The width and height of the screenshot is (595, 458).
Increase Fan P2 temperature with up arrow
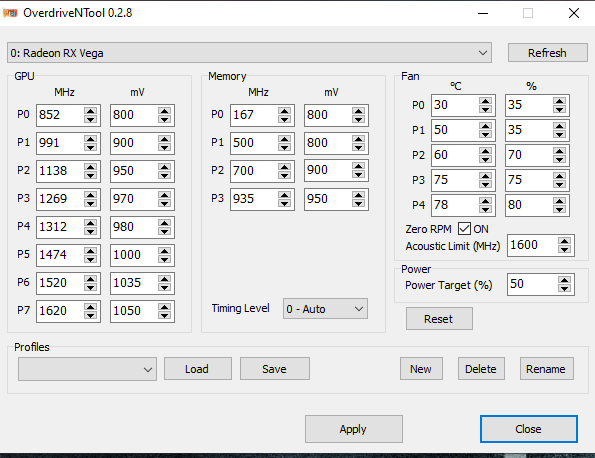[x=485, y=151]
